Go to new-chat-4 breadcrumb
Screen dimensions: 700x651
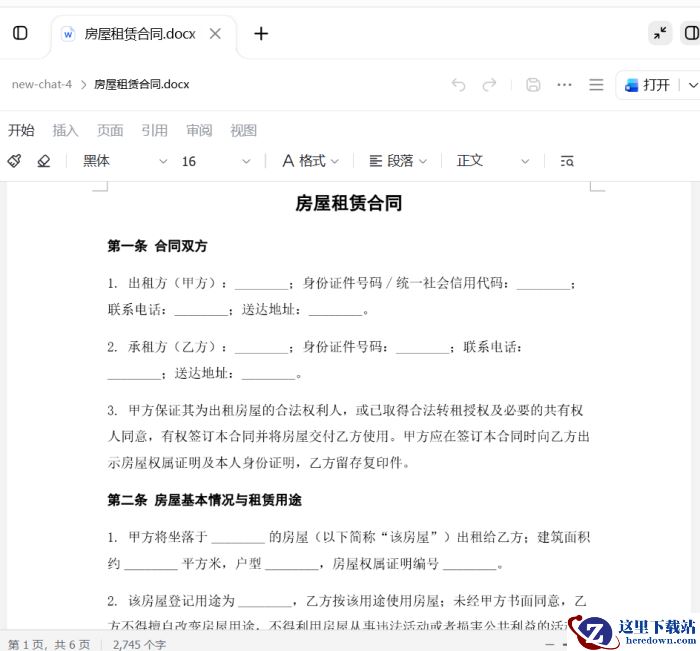[x=42, y=84]
